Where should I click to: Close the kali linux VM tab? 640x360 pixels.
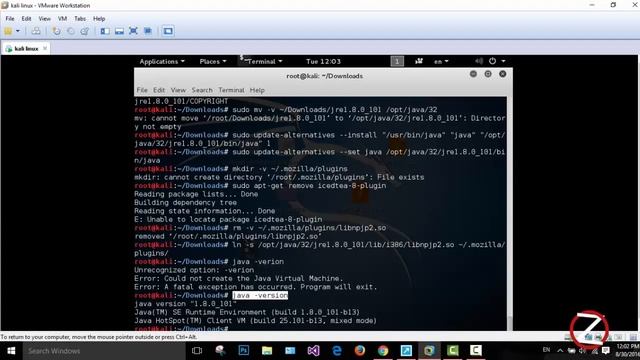[45, 48]
